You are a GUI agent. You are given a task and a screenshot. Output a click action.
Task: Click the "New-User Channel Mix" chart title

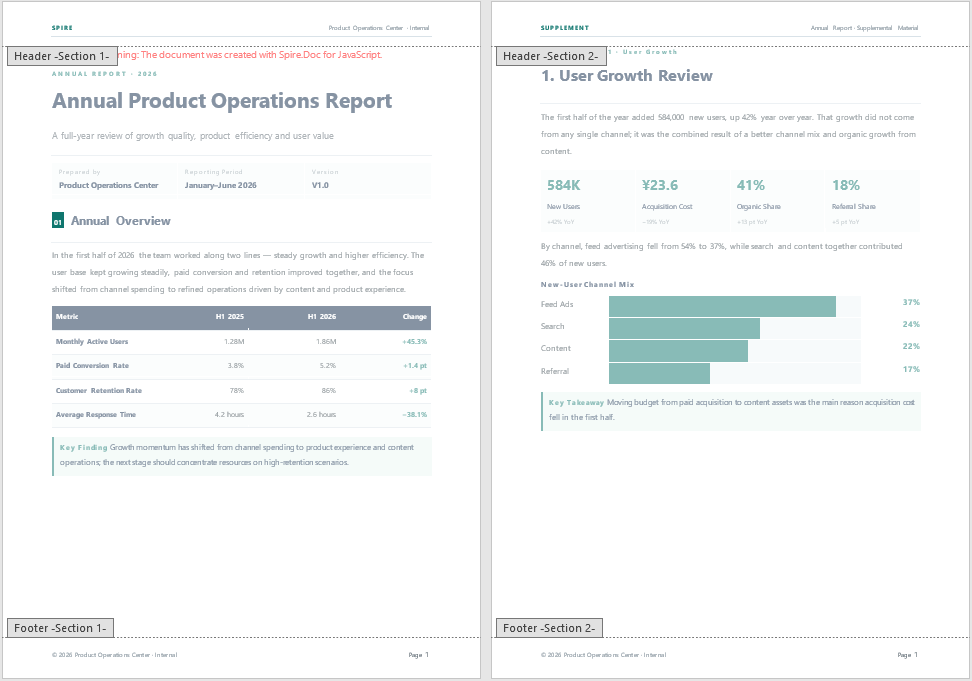click(x=587, y=284)
